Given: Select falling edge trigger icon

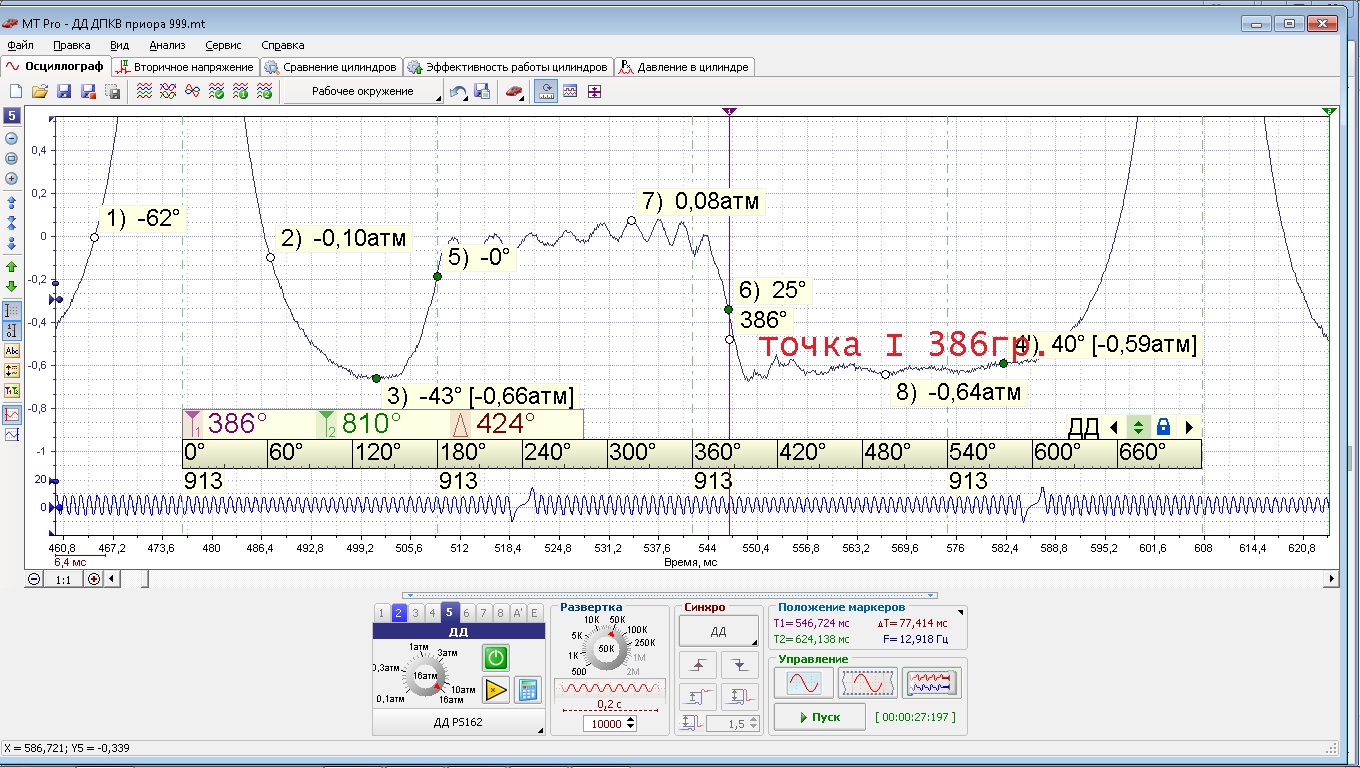Looking at the screenshot, I should pyautogui.click(x=740, y=665).
